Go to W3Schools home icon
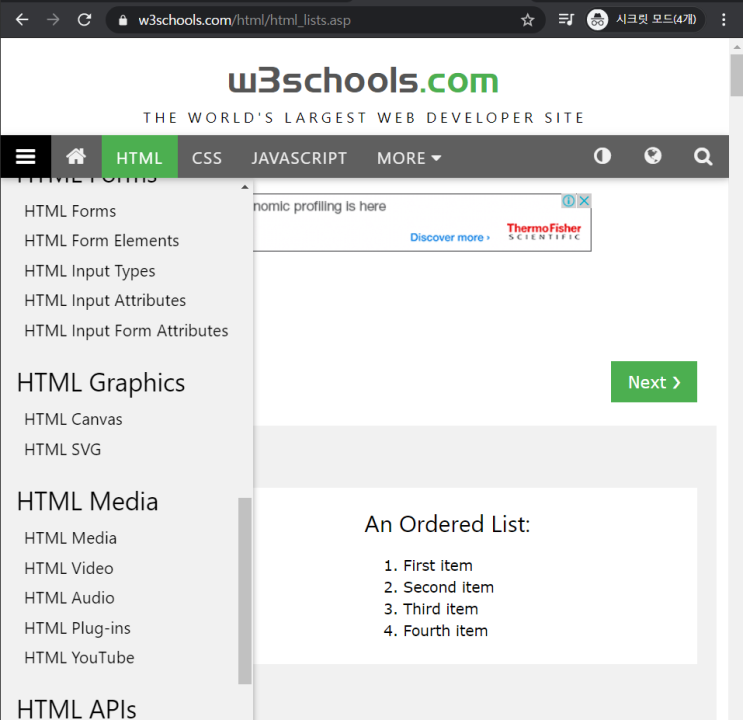Viewport: 743px width, 720px height. (x=76, y=157)
